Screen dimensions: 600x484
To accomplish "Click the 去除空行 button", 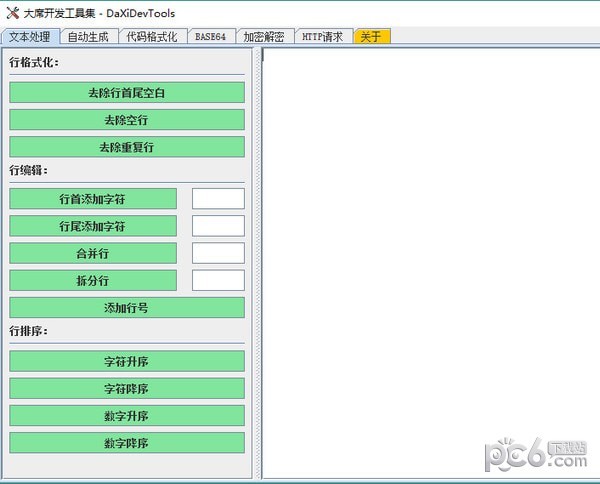I will 127,120.
